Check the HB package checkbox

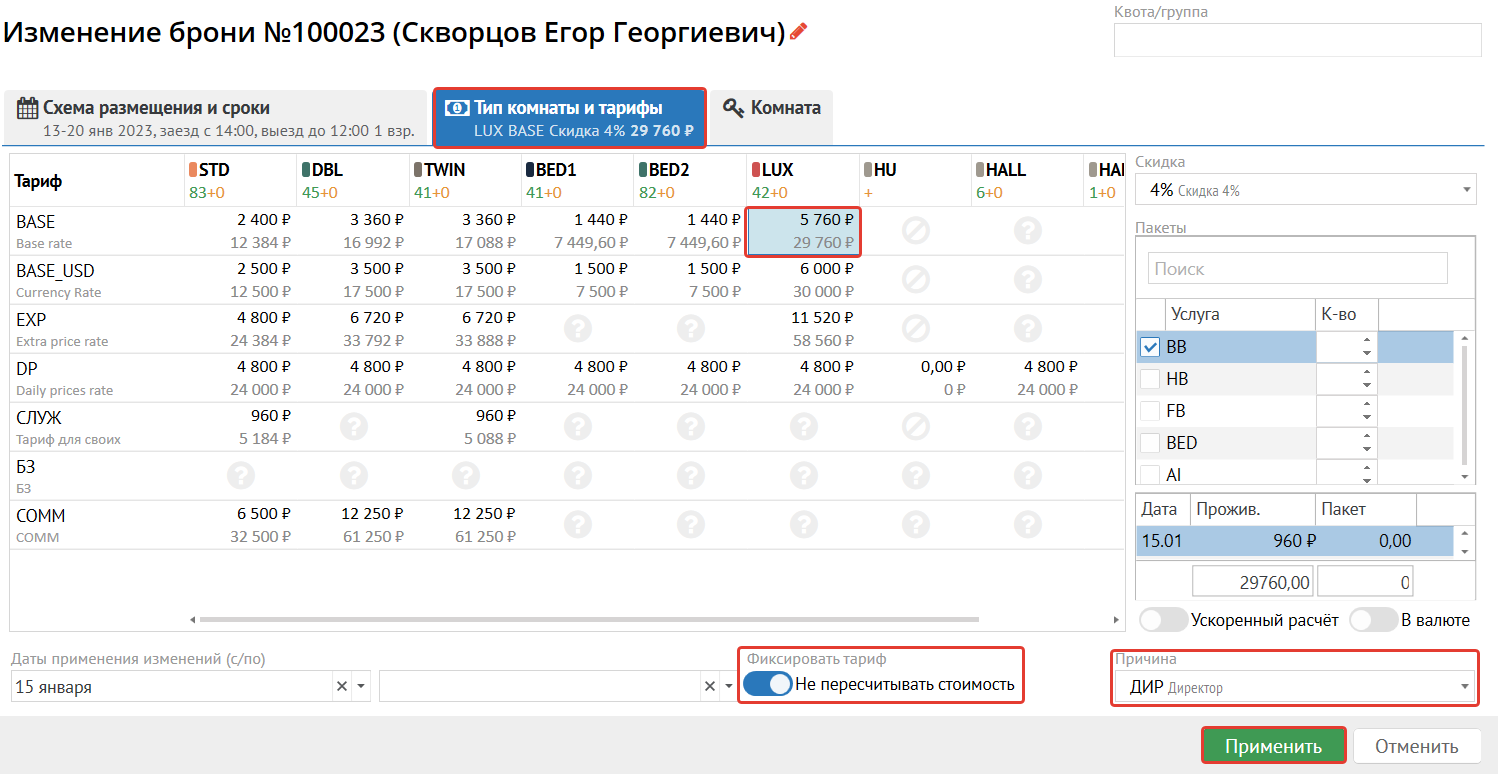(1150, 379)
